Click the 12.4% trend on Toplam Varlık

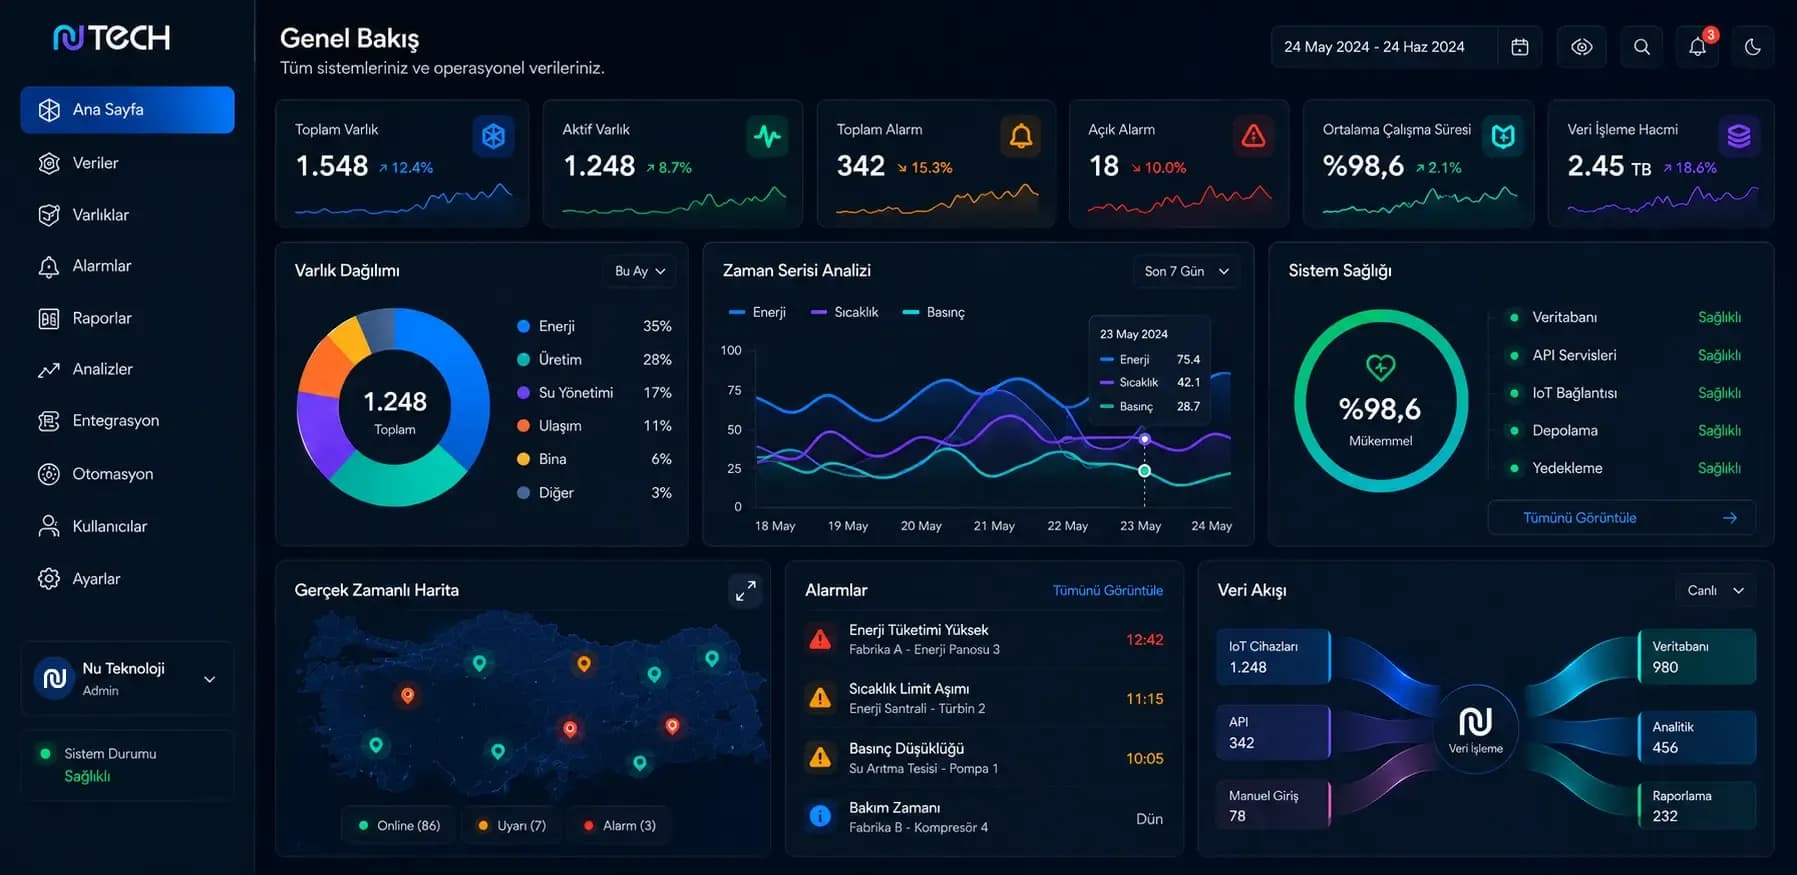(x=405, y=168)
